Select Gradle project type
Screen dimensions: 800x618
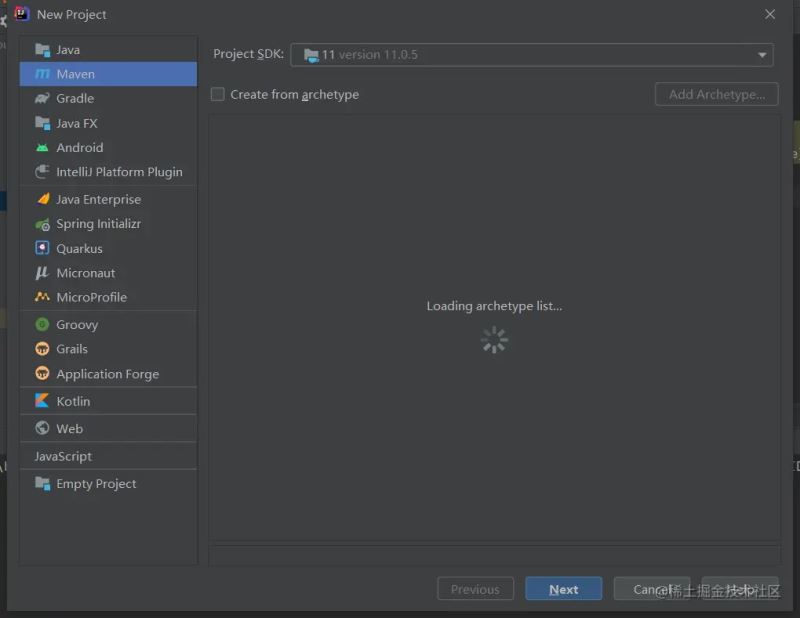click(x=108, y=98)
